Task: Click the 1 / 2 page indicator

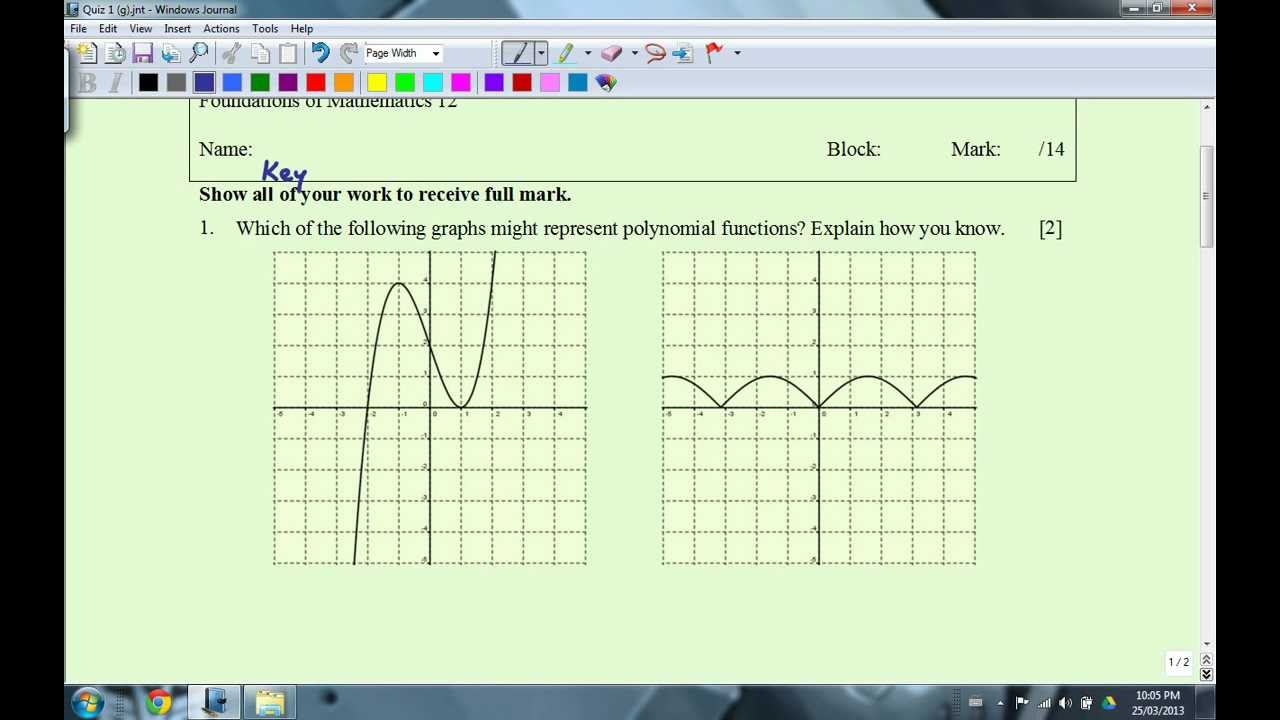Action: (x=1179, y=662)
